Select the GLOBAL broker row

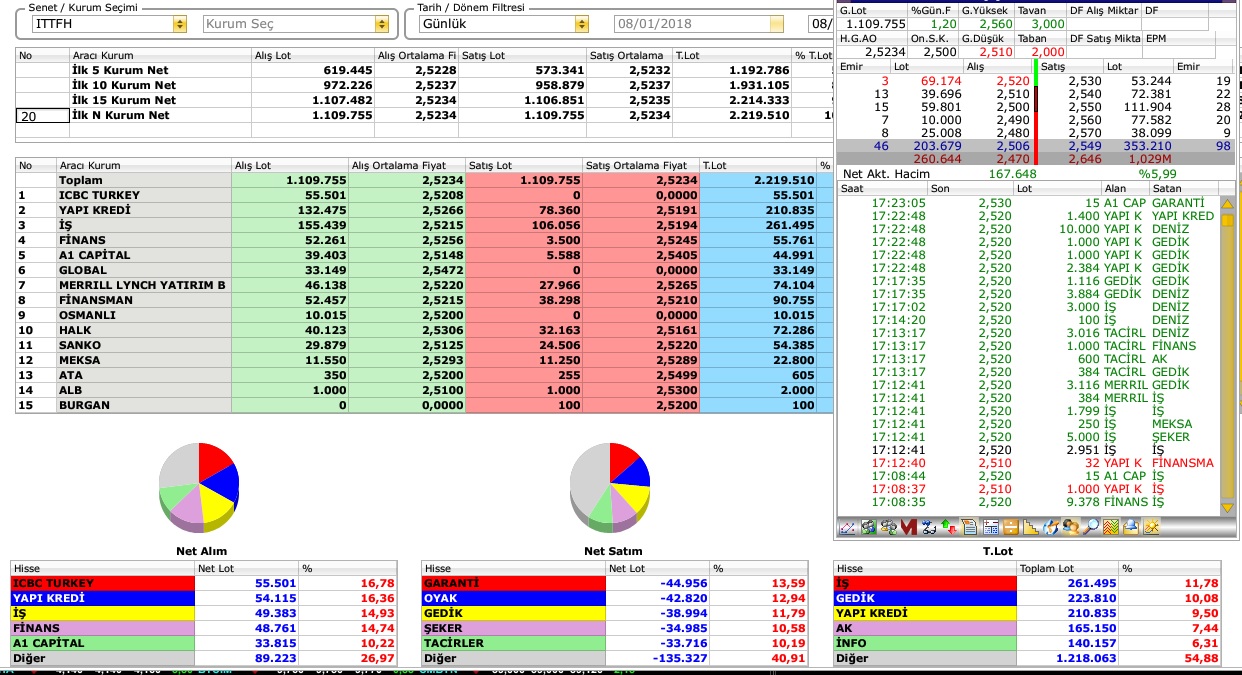point(424,270)
